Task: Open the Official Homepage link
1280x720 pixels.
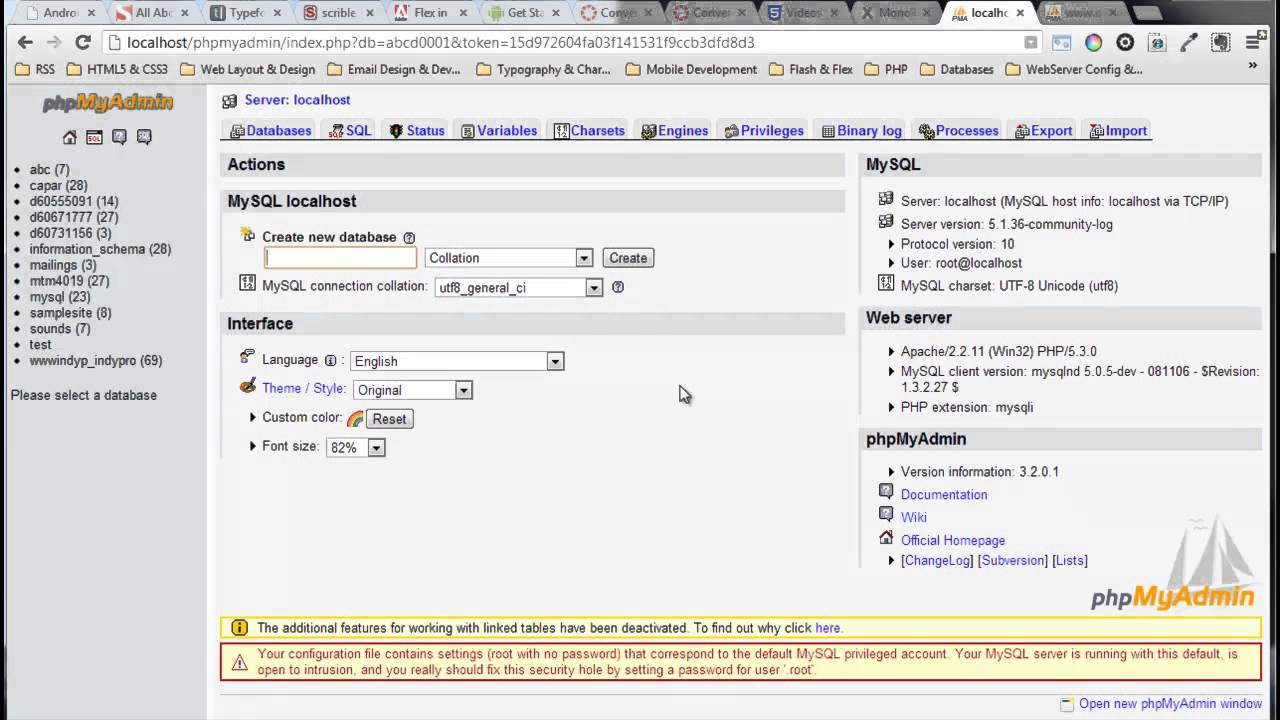Action: pos(952,540)
